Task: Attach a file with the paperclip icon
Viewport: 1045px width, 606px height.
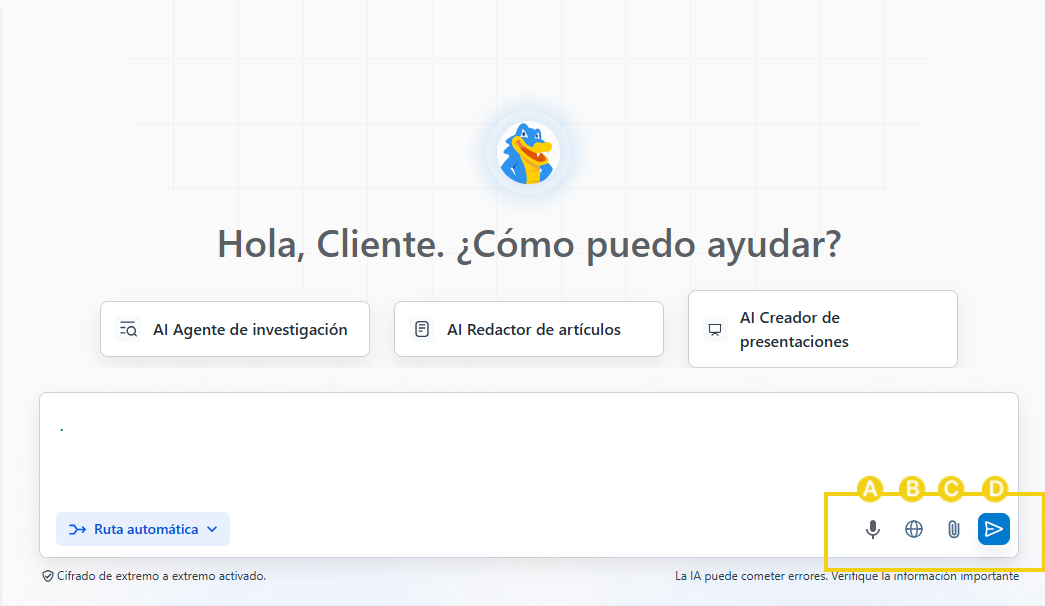Action: coord(954,529)
